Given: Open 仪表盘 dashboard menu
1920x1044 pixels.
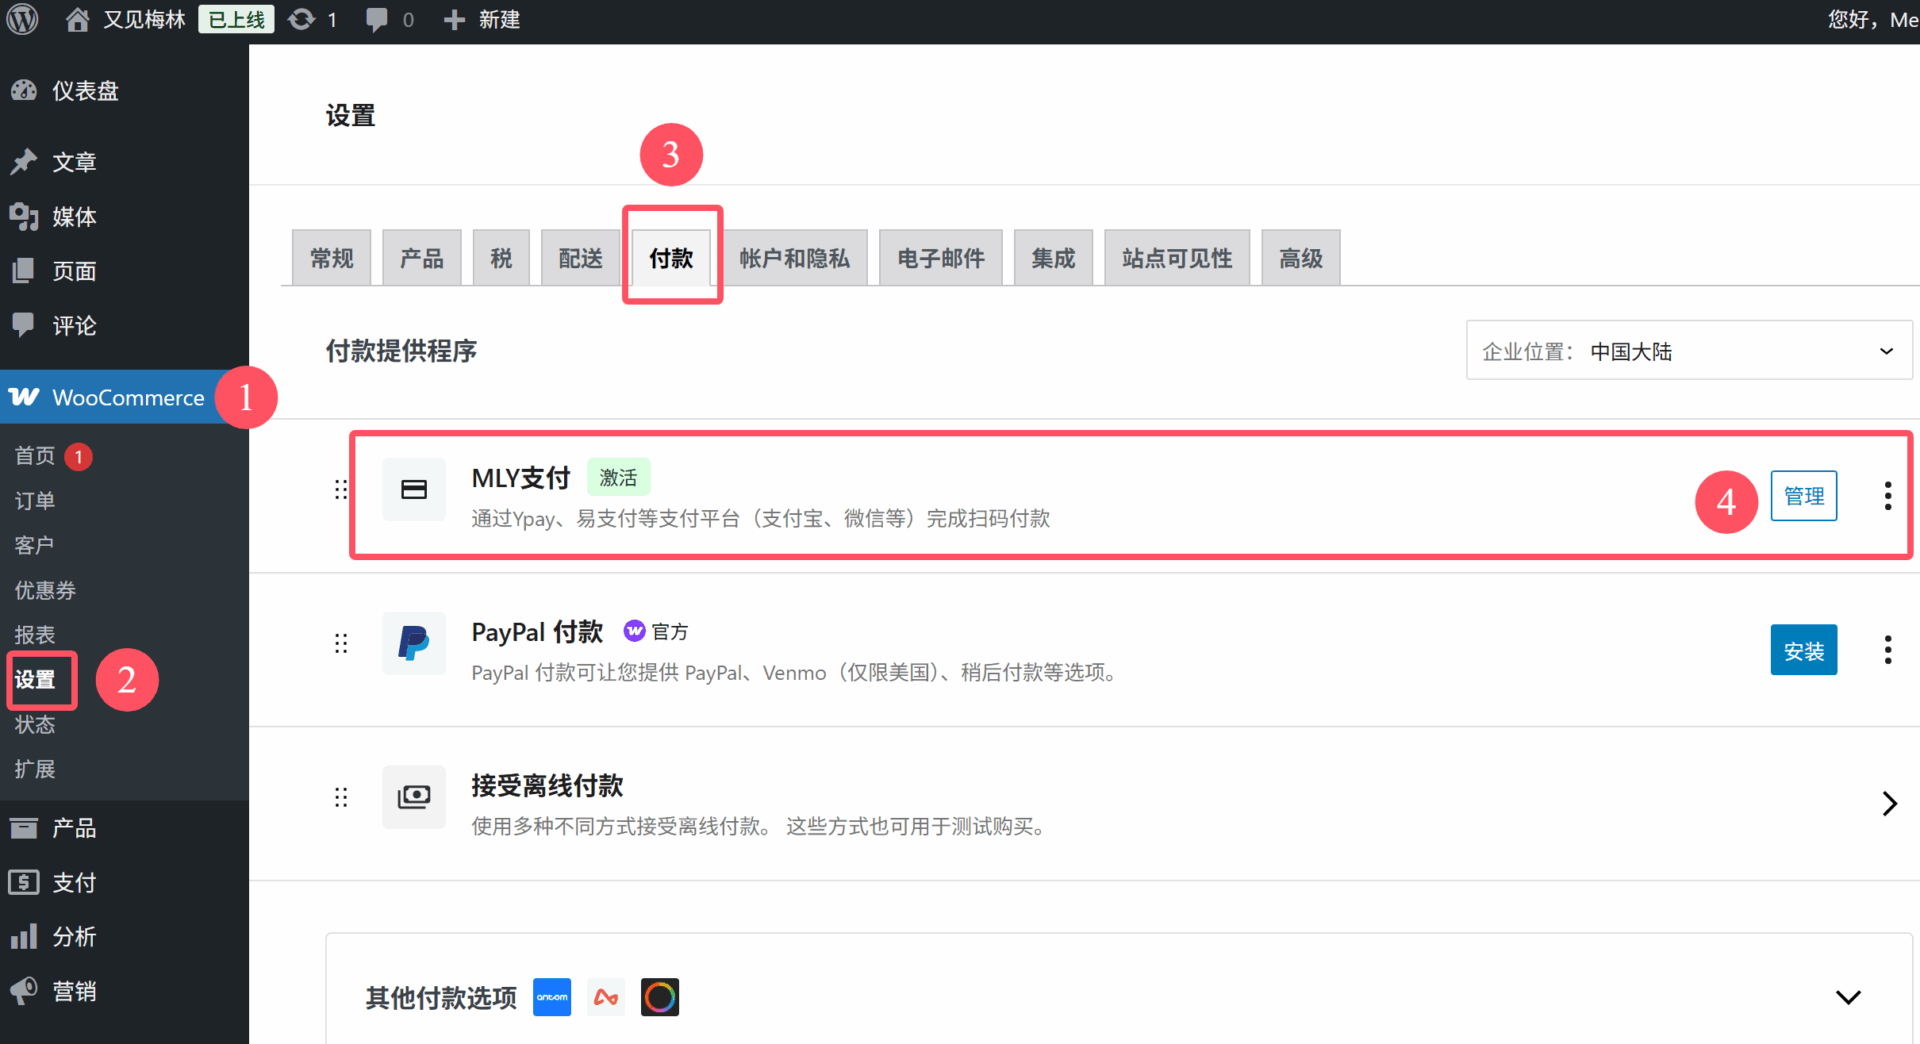Looking at the screenshot, I should coord(124,91).
